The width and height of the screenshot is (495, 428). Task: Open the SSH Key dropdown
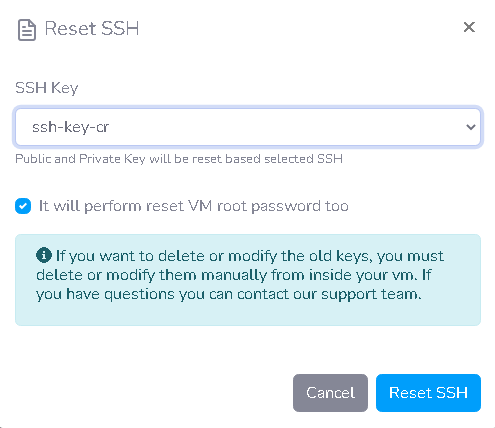248,127
